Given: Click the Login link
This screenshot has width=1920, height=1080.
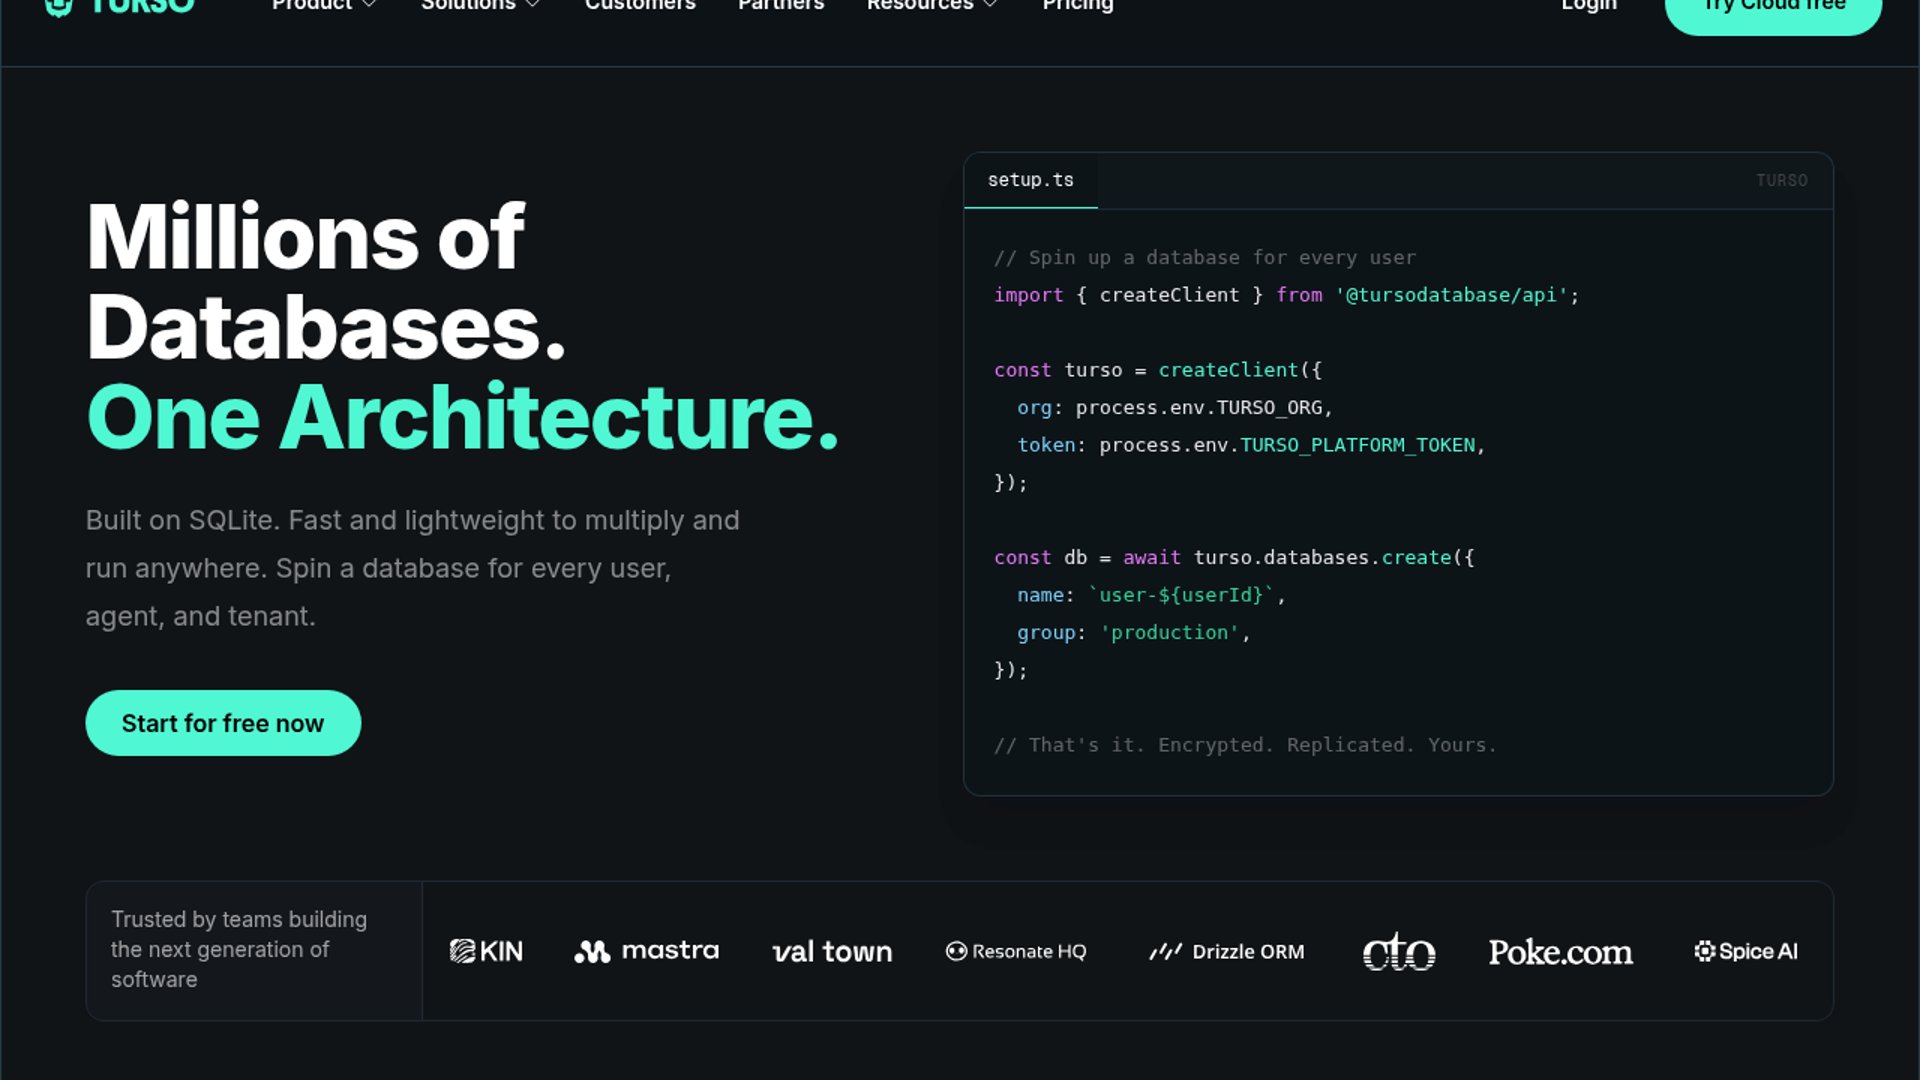Looking at the screenshot, I should pyautogui.click(x=1589, y=6).
